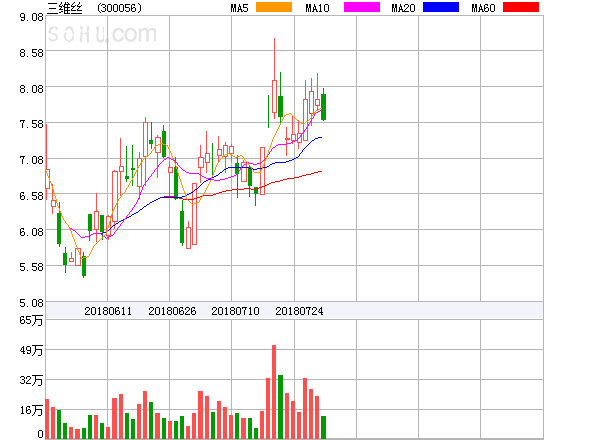Image resolution: width=600 pixels, height=440 pixels.
Task: Click the stock code (300056)
Action: (119, 8)
